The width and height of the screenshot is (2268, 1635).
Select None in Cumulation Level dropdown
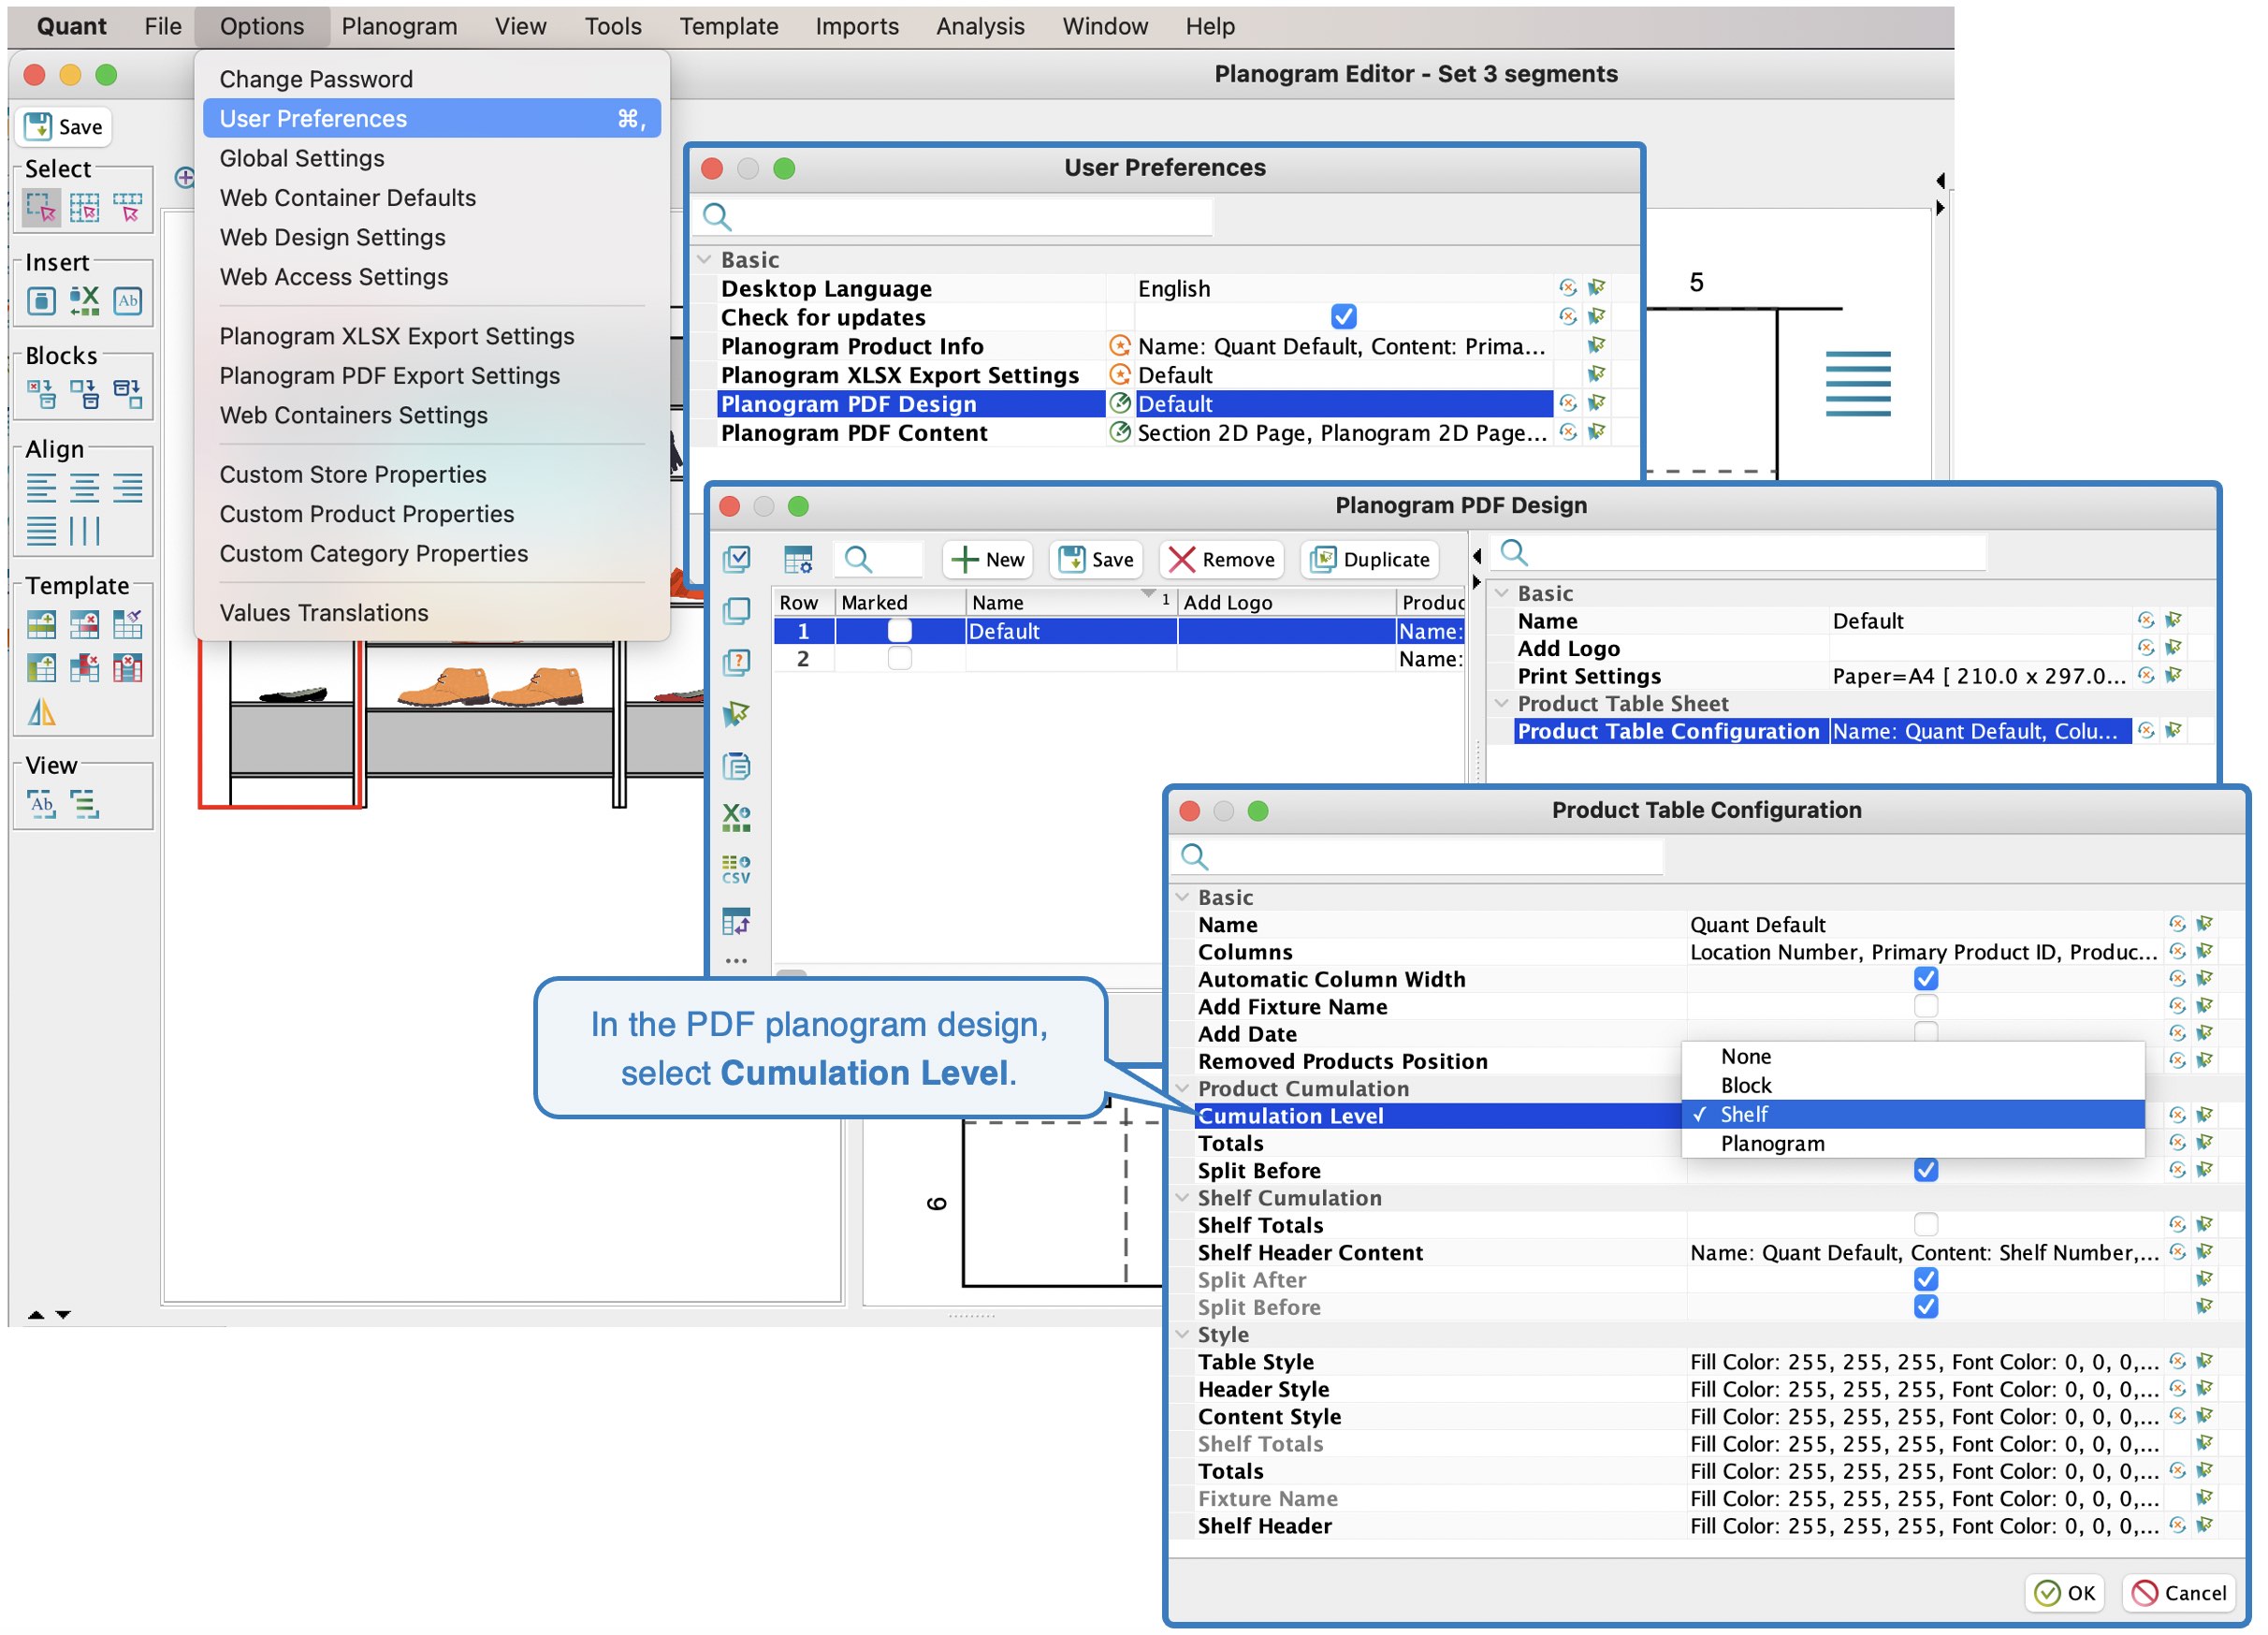coord(1913,1057)
